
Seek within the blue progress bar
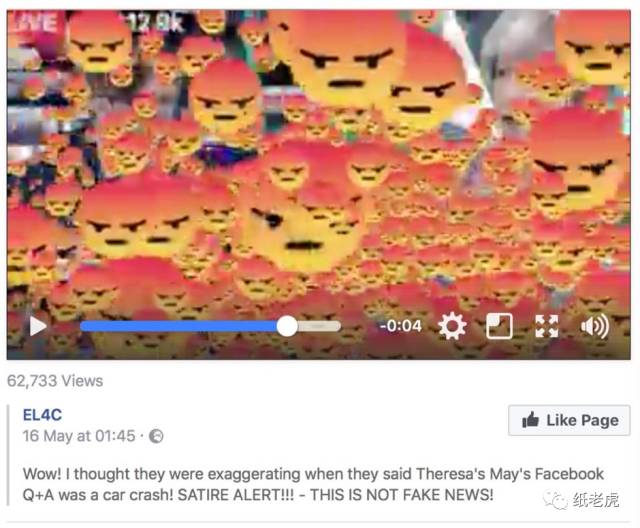pos(180,326)
